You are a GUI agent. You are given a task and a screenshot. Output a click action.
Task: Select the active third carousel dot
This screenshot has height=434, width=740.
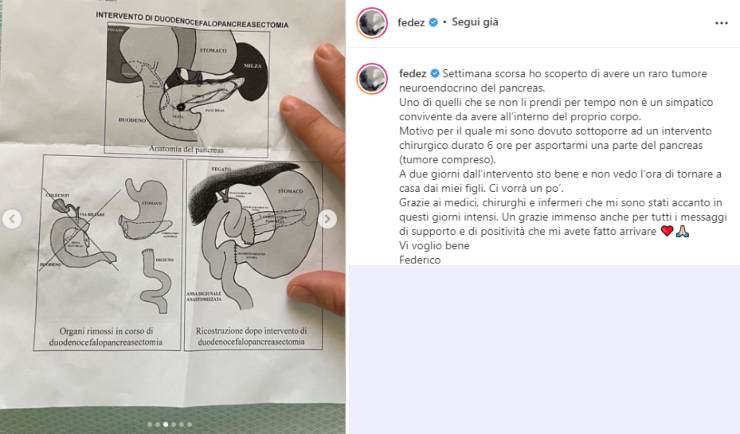point(166,425)
